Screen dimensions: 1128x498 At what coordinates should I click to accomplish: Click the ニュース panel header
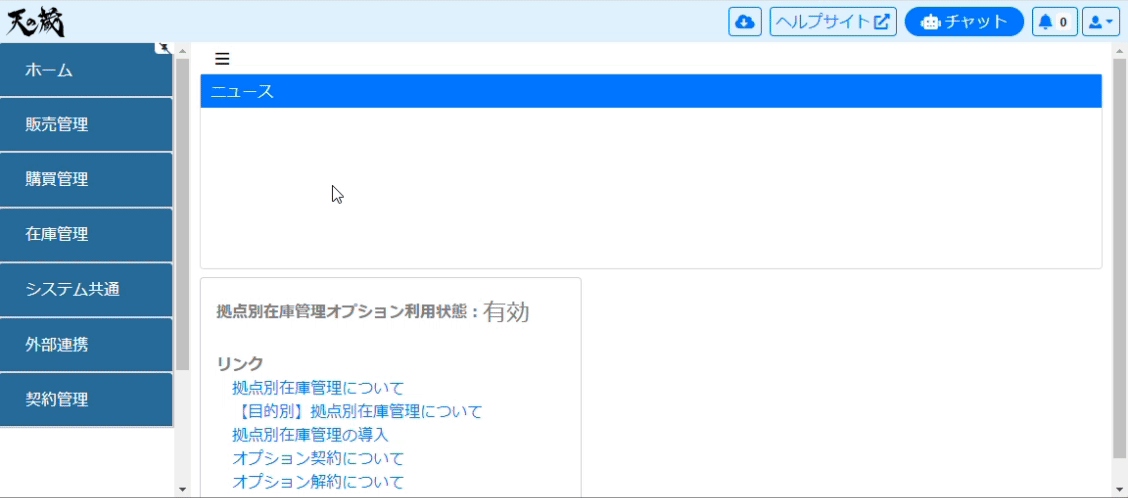coord(651,91)
